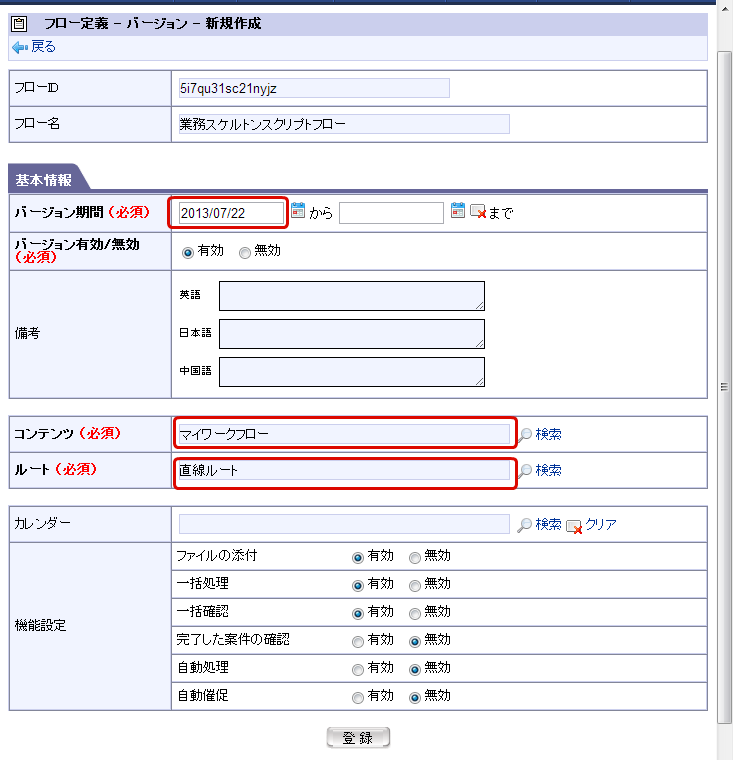Screen dimensions: 733x760
Task: Click the document icon beside the page title
Action: 19,24
